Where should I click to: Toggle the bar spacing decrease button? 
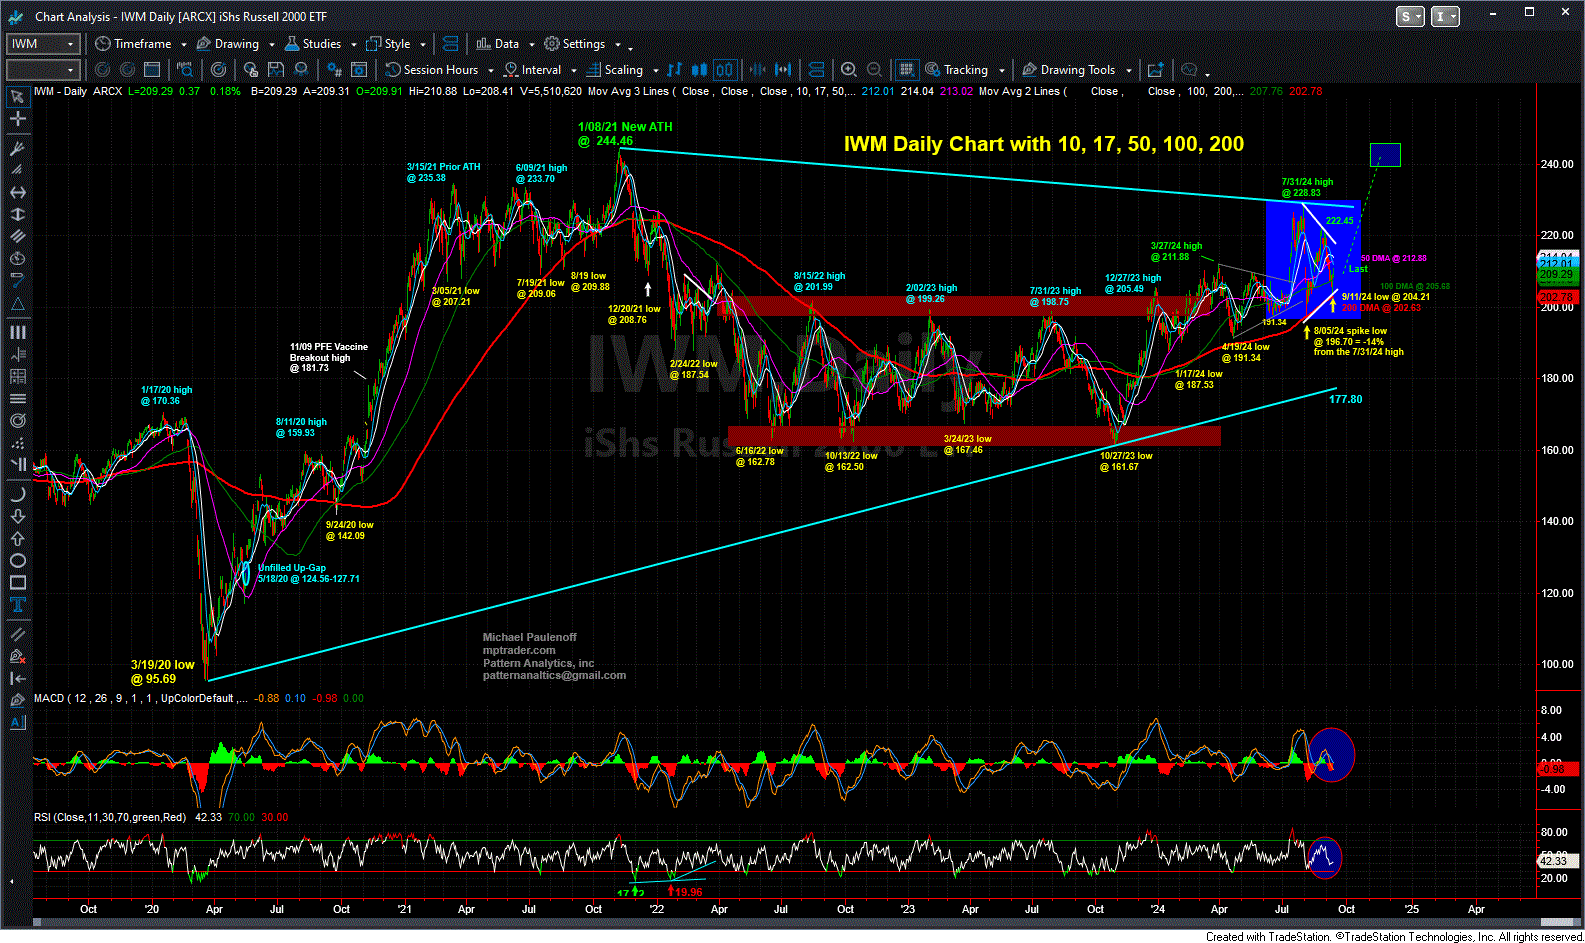[758, 70]
